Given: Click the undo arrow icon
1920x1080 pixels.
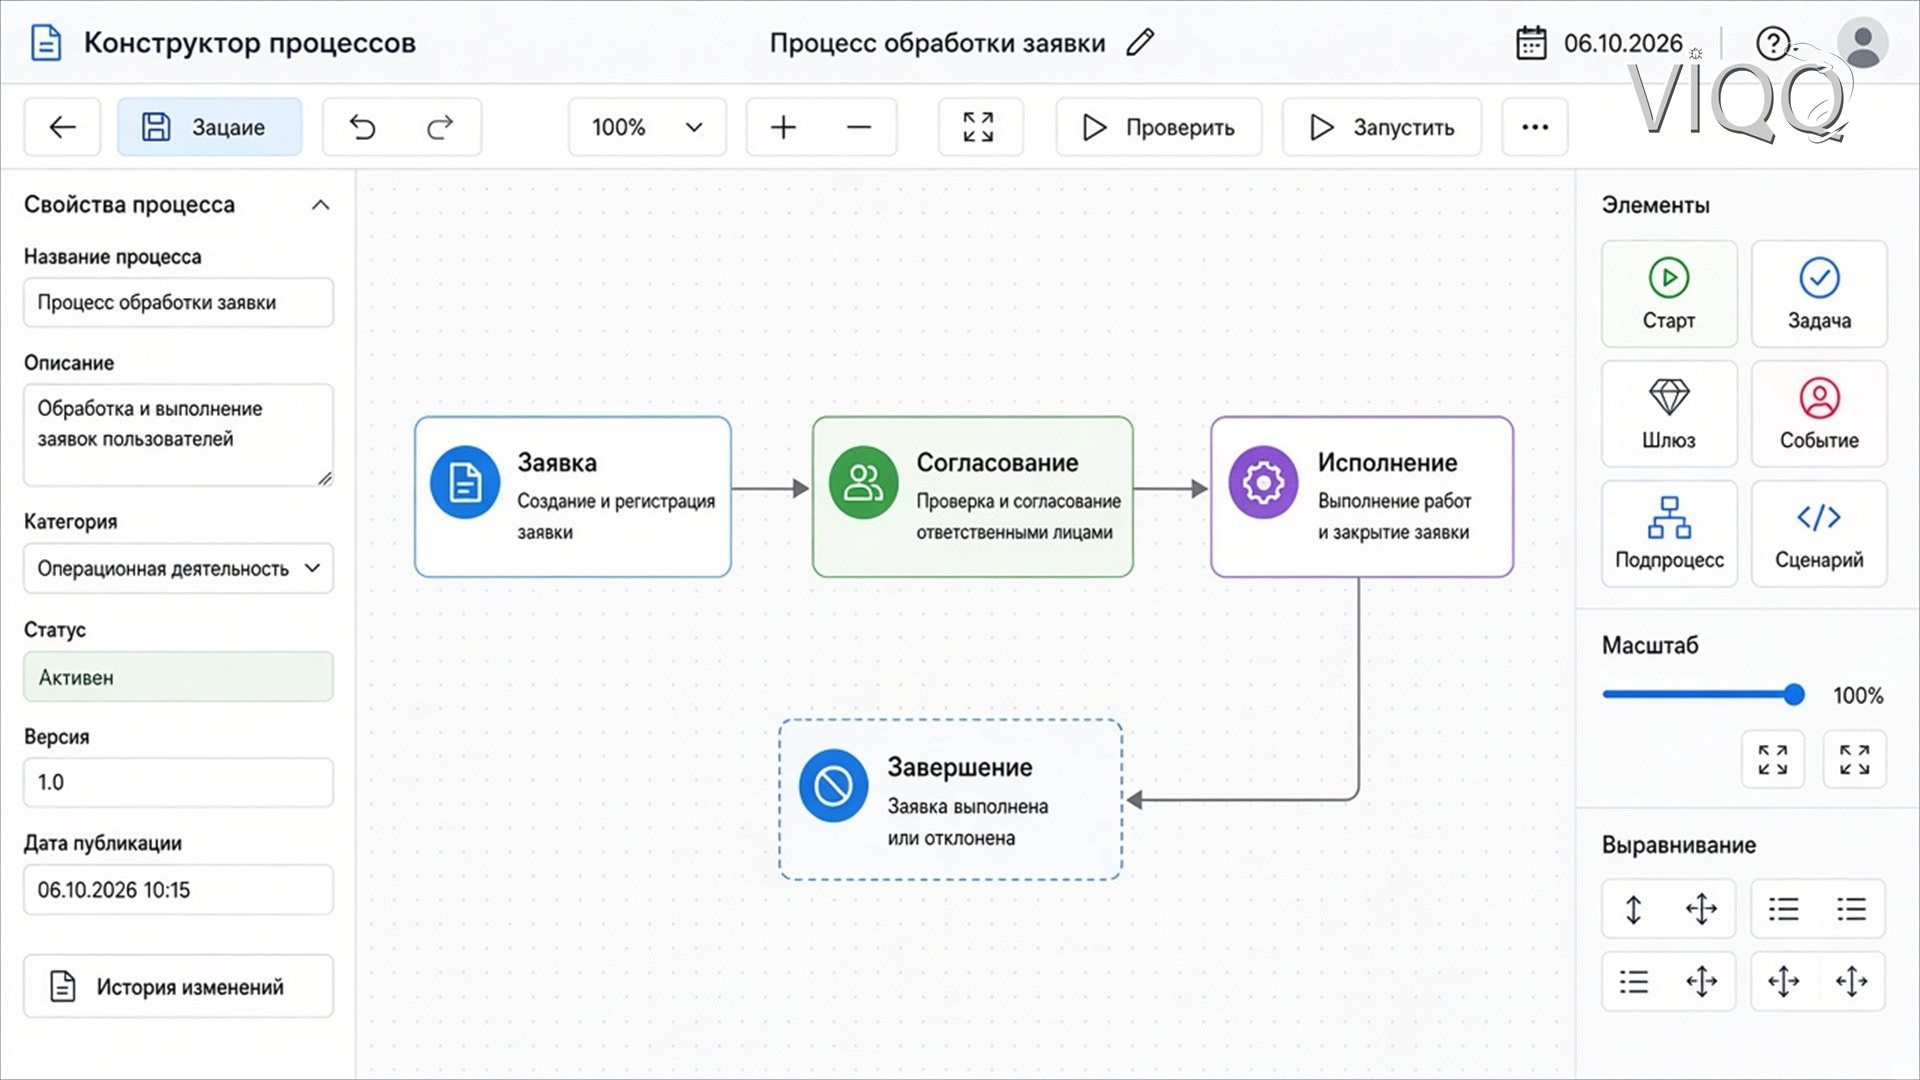Looking at the screenshot, I should click(x=363, y=127).
